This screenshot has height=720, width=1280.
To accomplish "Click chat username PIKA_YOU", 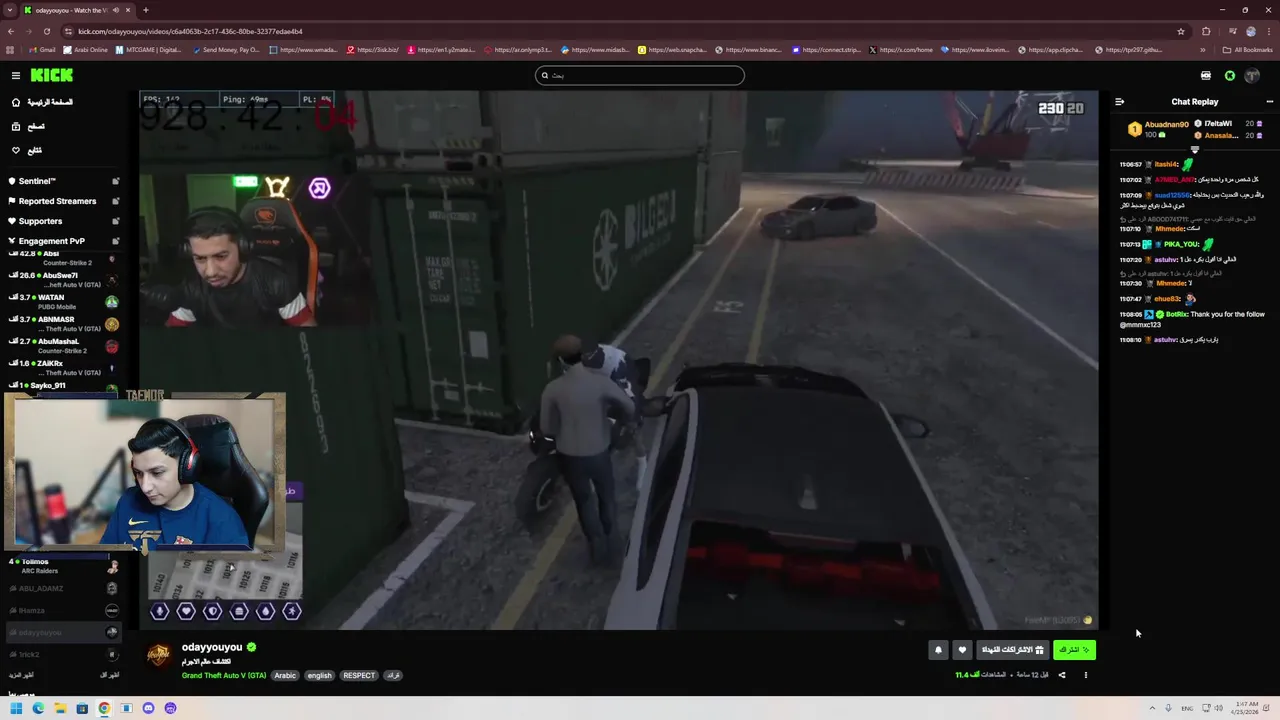I will point(1181,244).
